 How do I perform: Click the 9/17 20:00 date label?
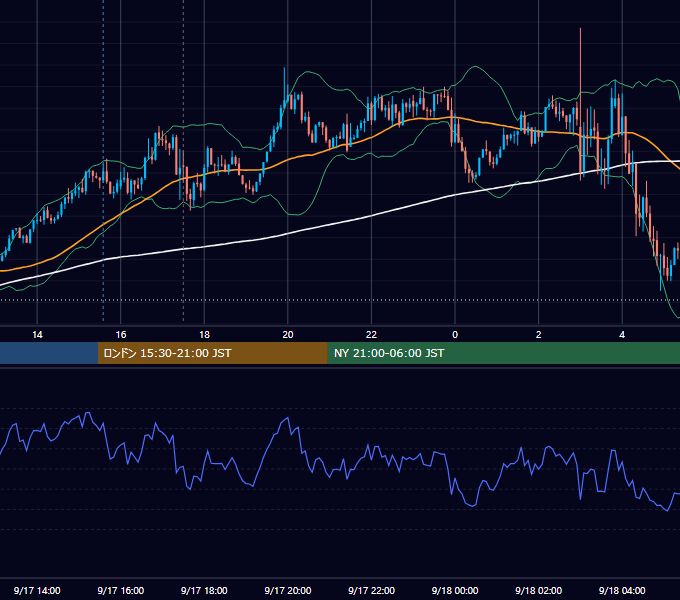click(288, 590)
